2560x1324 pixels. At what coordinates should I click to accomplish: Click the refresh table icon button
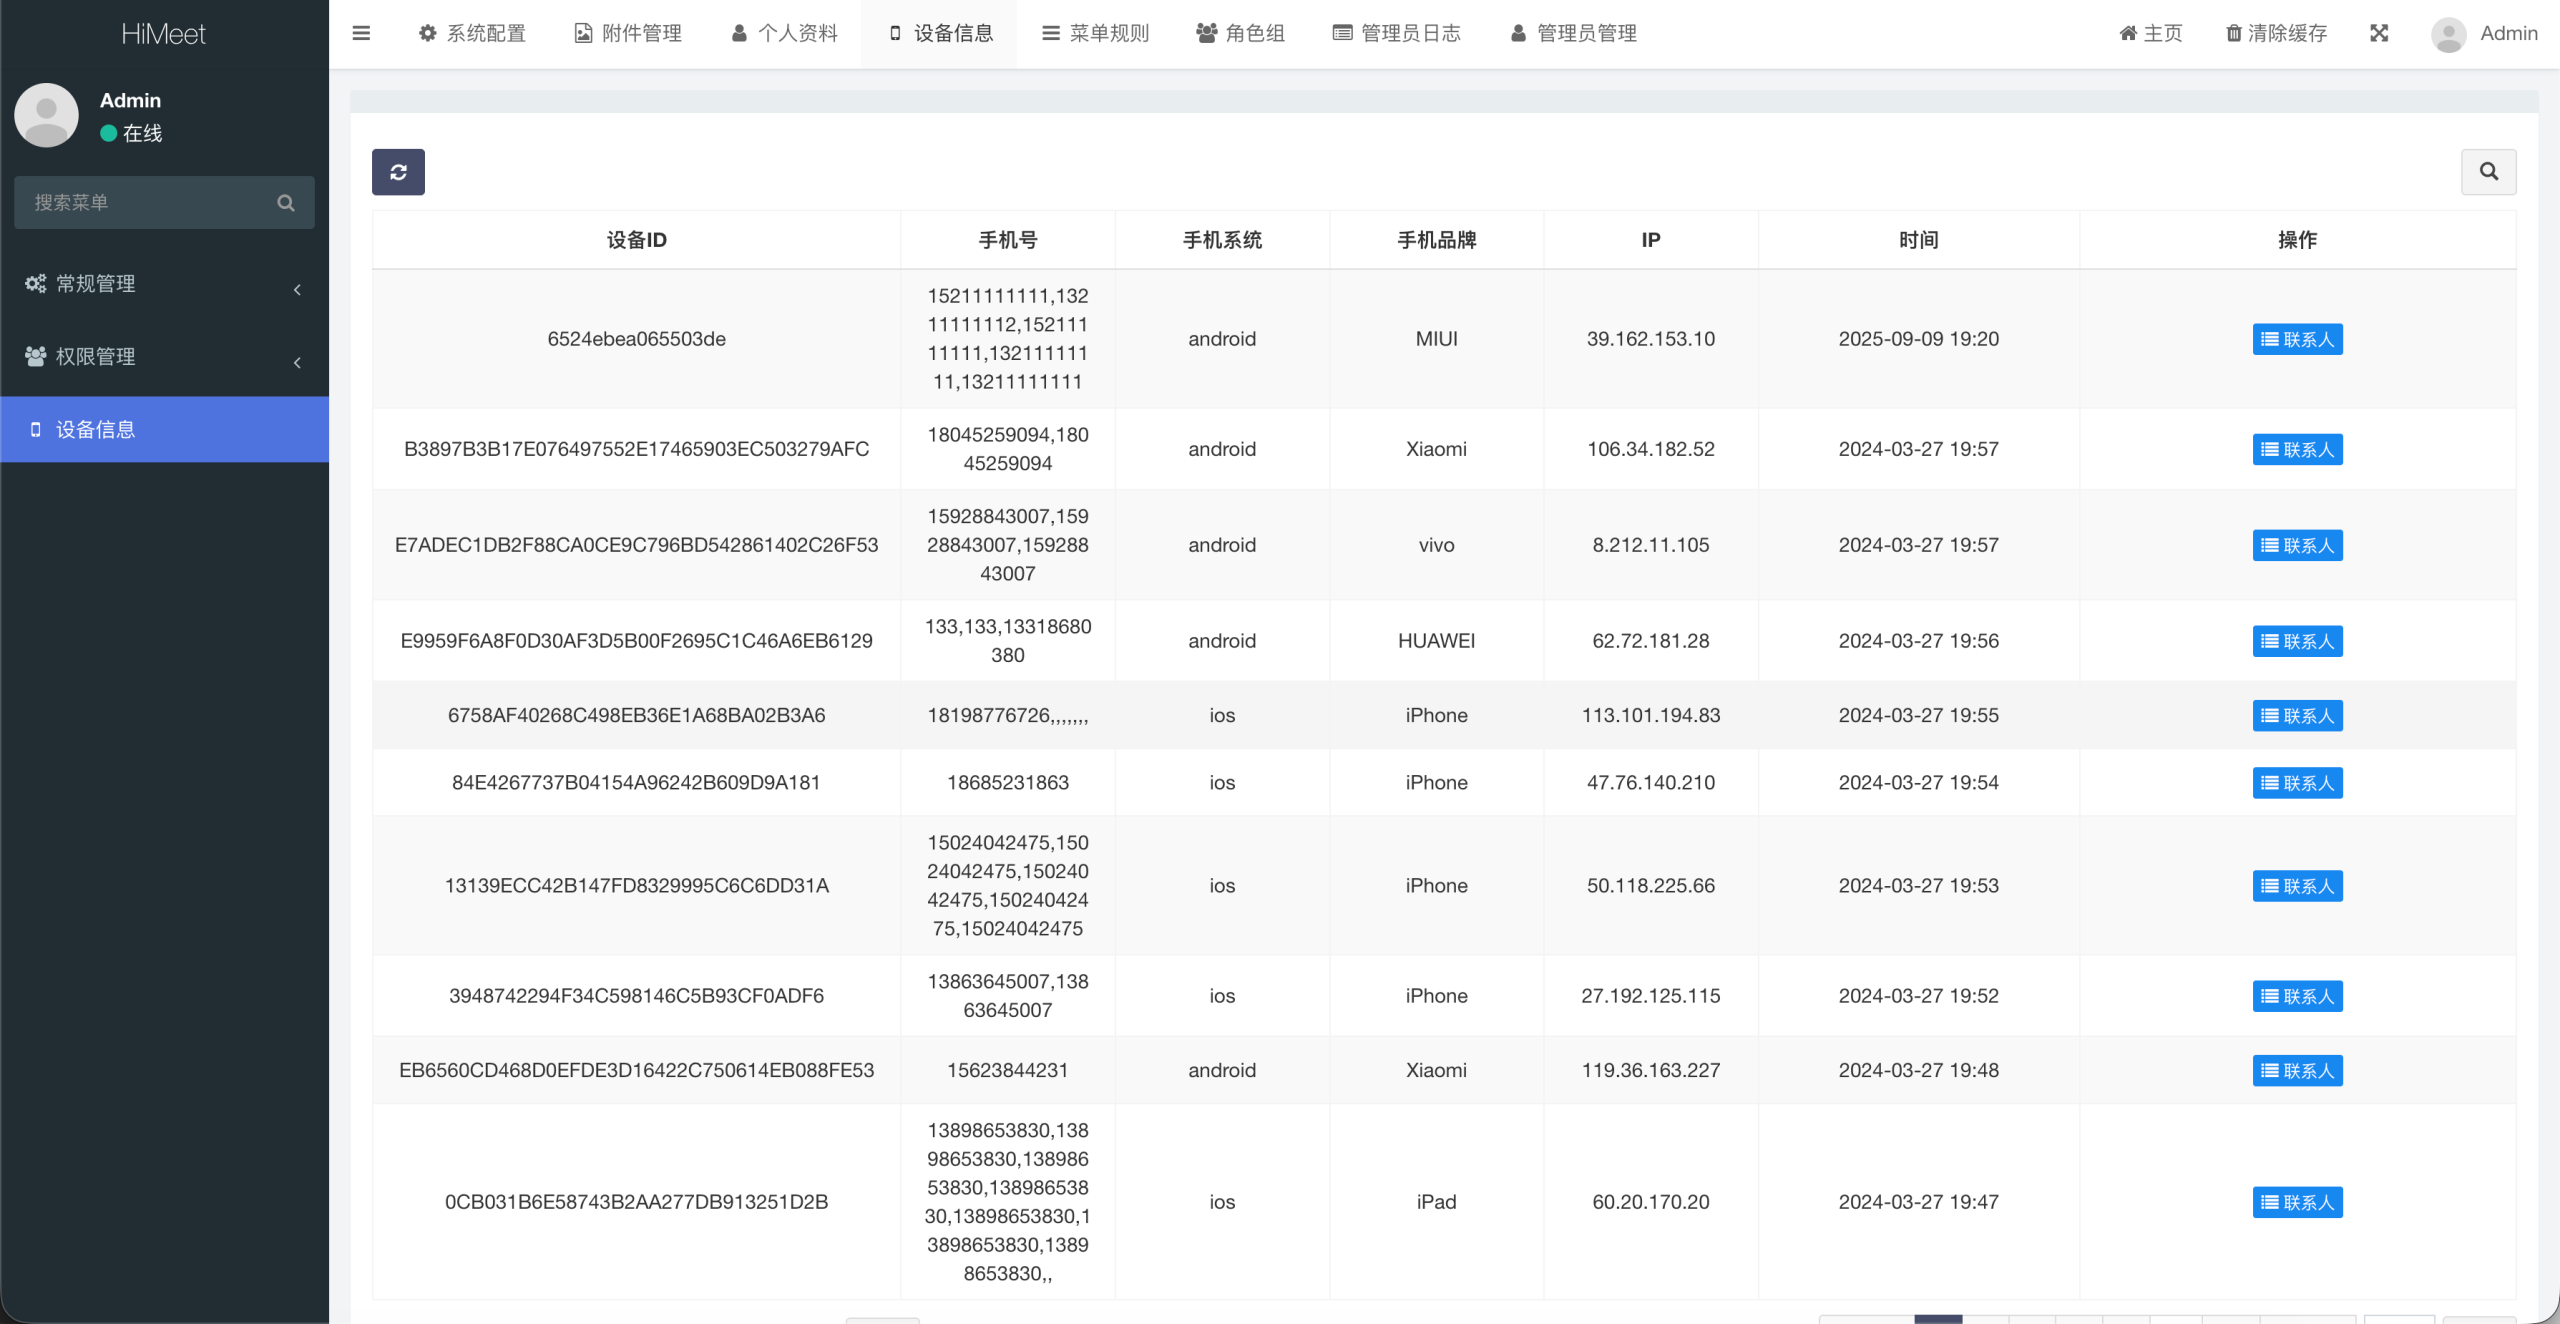click(398, 172)
